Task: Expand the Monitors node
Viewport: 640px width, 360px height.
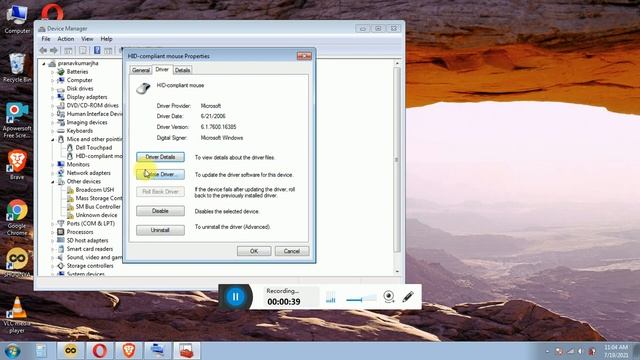Action: tap(53, 164)
